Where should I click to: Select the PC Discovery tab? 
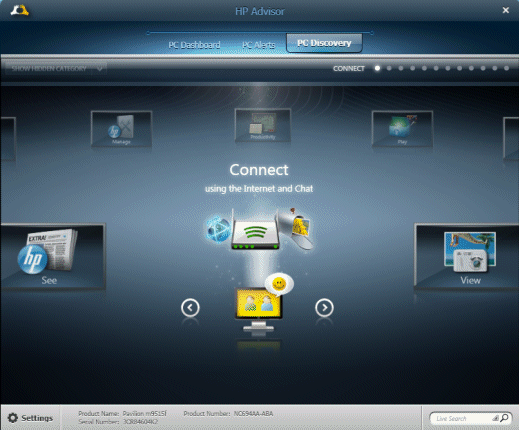pos(324,43)
